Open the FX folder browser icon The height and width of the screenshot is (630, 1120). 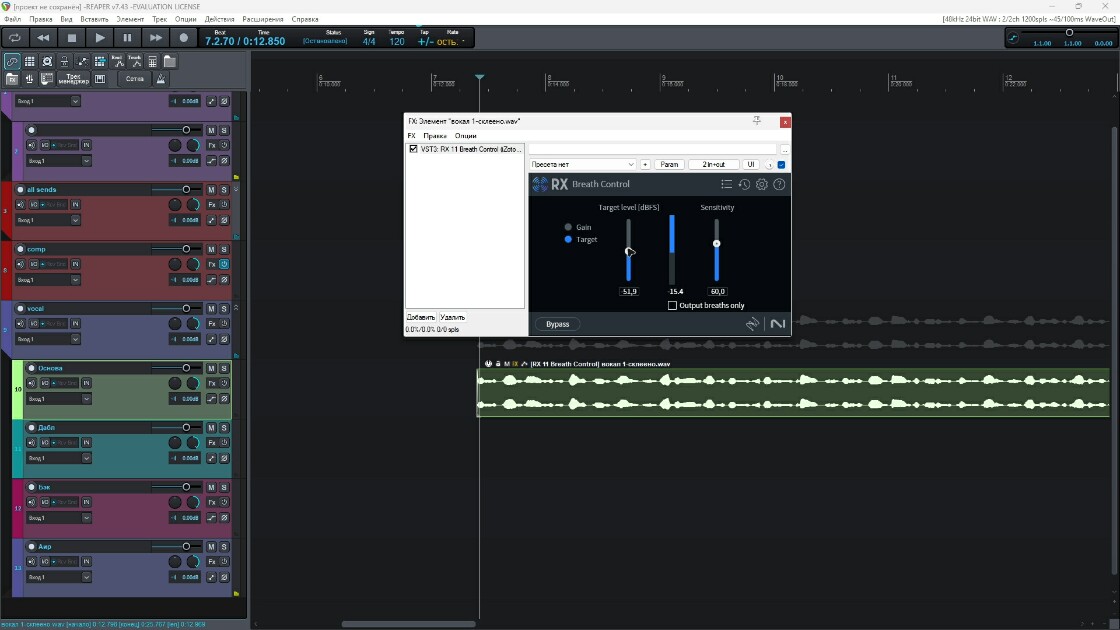click(x=12, y=79)
